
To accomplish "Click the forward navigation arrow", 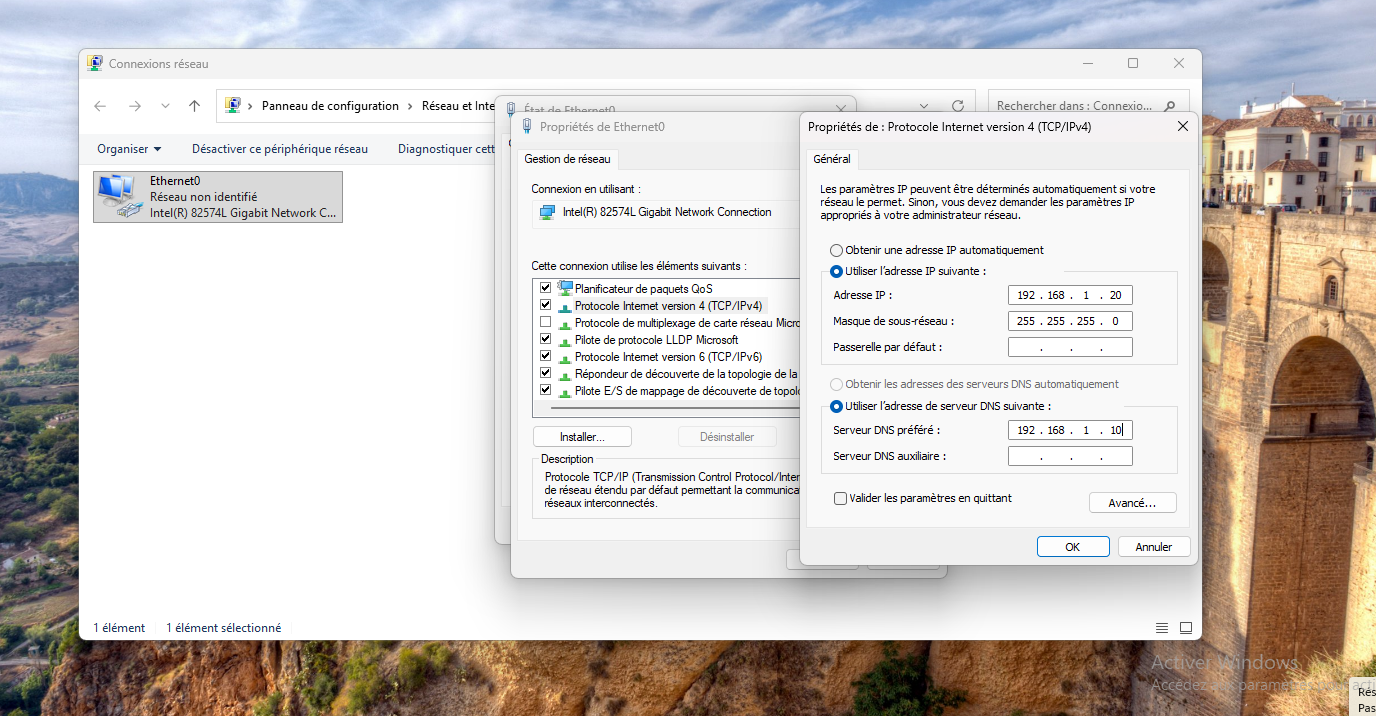I will [135, 106].
